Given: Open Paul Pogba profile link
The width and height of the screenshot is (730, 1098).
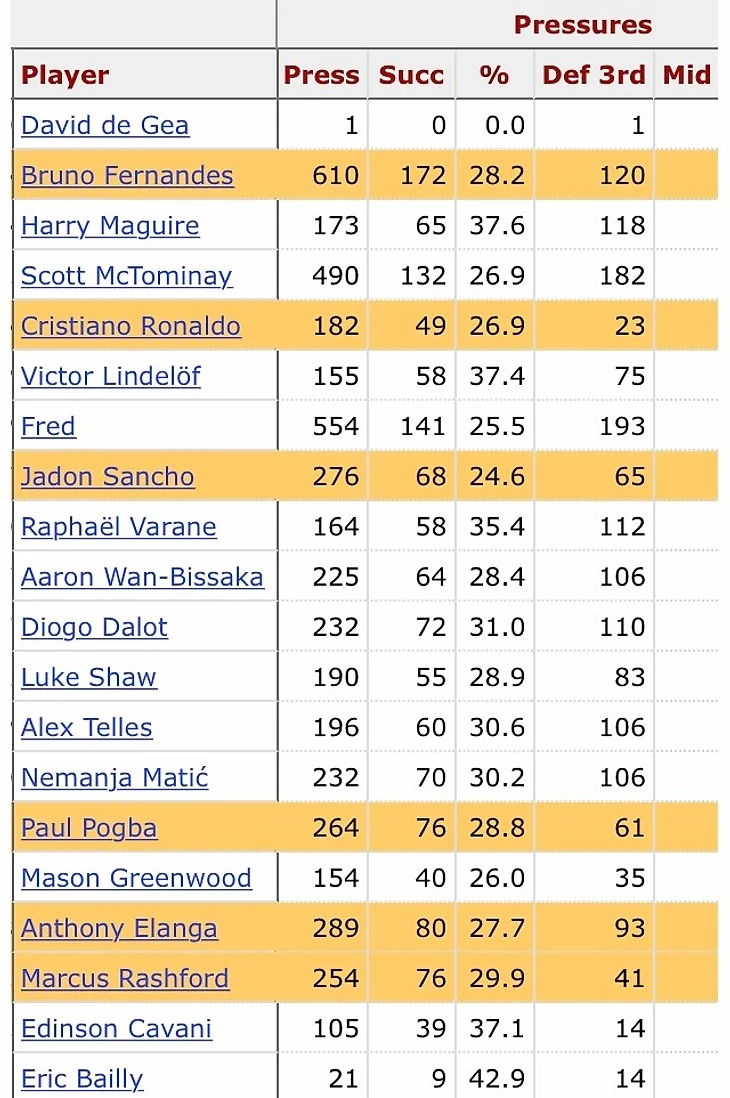Looking at the screenshot, I should [89, 828].
